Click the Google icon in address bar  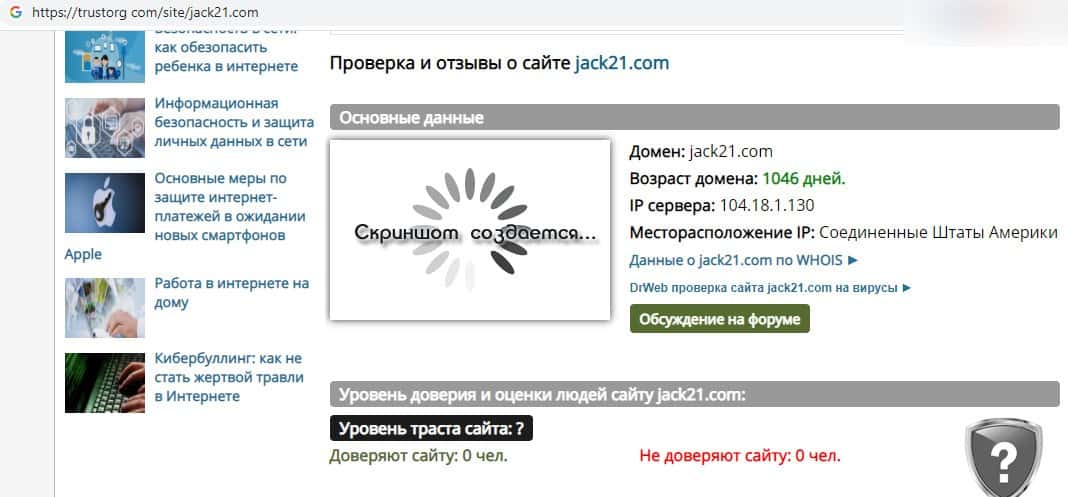[16, 12]
